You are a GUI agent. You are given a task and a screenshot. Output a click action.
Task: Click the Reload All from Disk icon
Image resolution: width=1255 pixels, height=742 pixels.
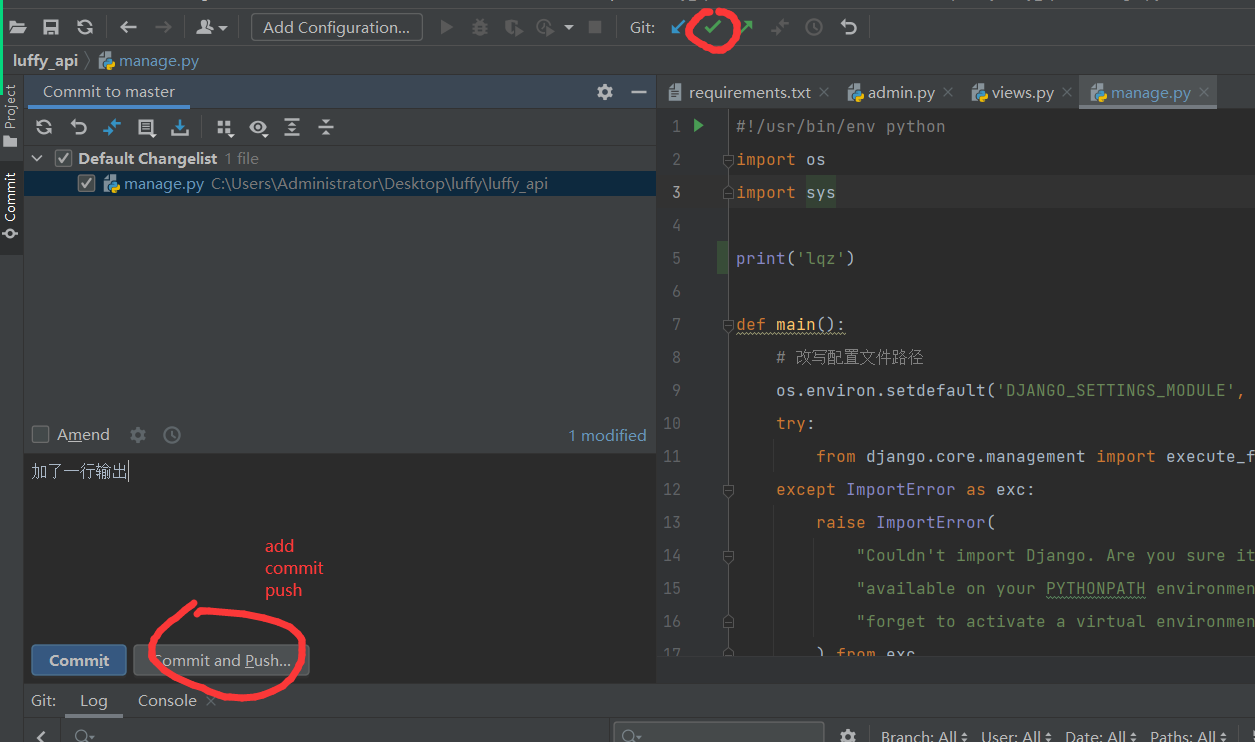click(85, 27)
